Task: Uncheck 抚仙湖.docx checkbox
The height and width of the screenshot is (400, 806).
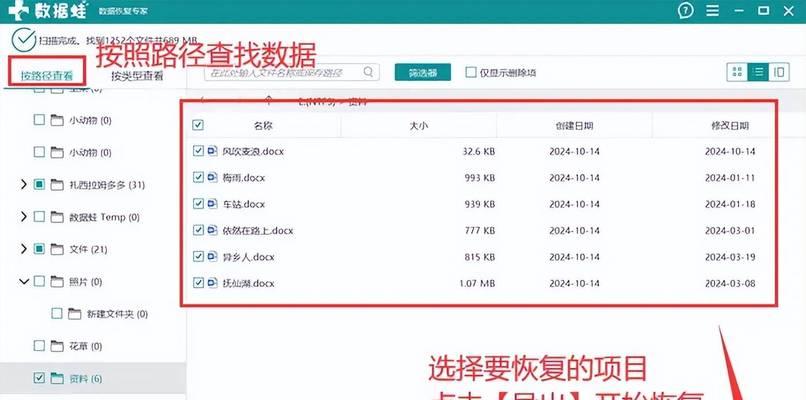Action: 198,282
